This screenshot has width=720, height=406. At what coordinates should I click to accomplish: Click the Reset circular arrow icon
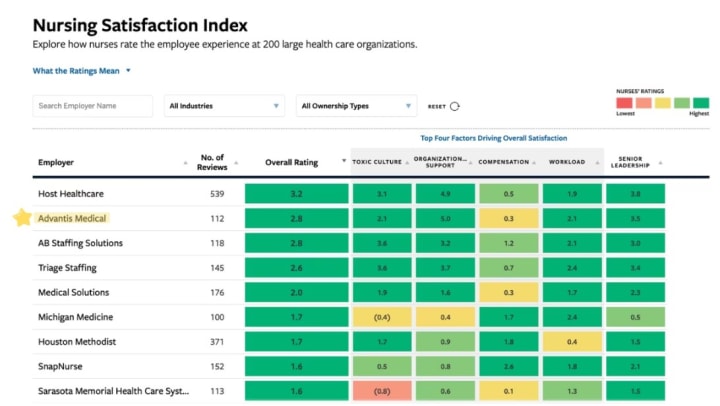coord(455,106)
